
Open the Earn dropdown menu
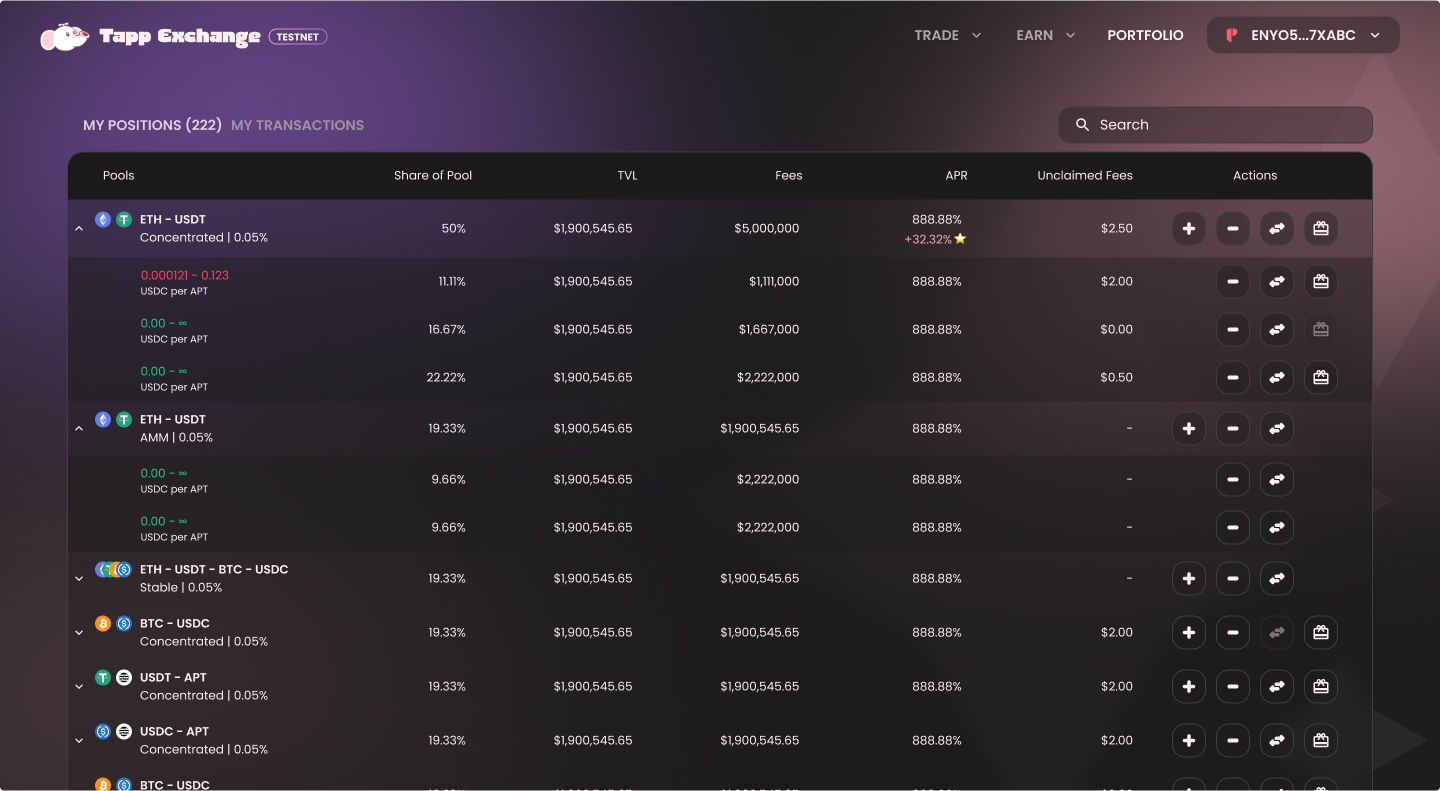point(1045,35)
